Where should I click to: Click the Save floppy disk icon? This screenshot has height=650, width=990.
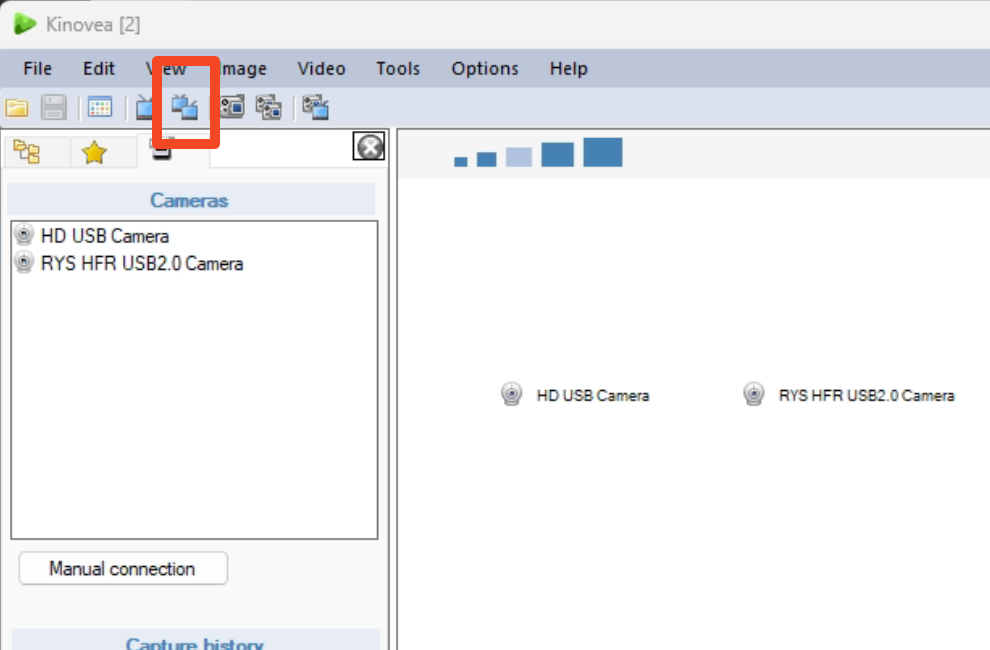point(53,108)
